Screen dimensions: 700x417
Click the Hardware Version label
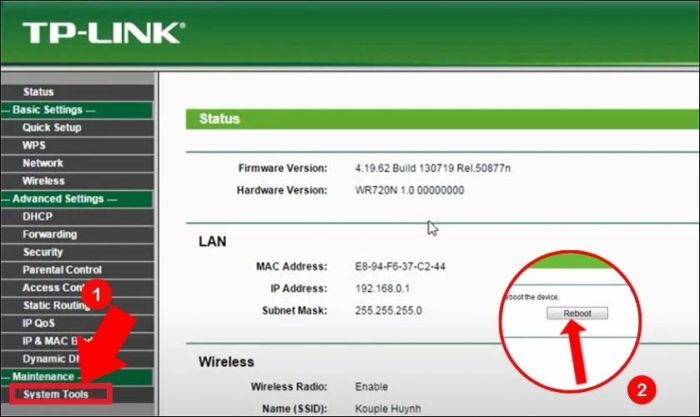tap(282, 191)
